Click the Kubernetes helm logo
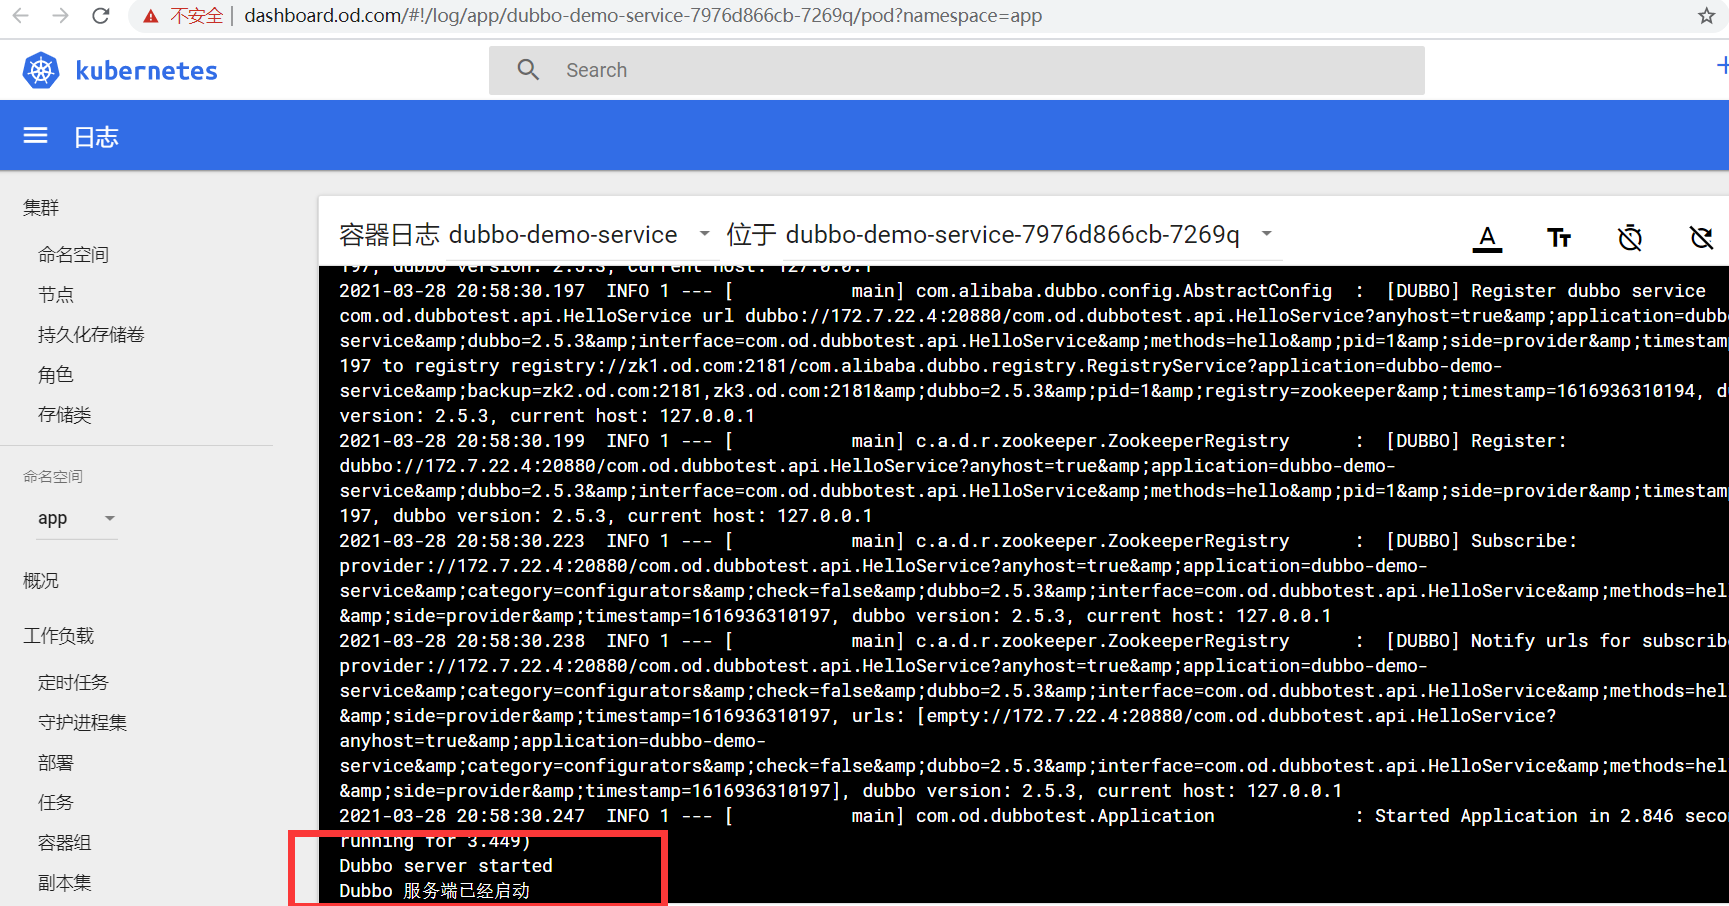This screenshot has height=906, width=1729. point(41,70)
